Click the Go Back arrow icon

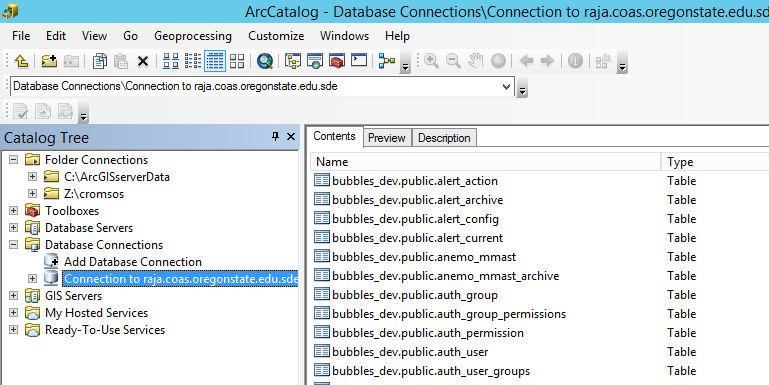click(x=526, y=61)
